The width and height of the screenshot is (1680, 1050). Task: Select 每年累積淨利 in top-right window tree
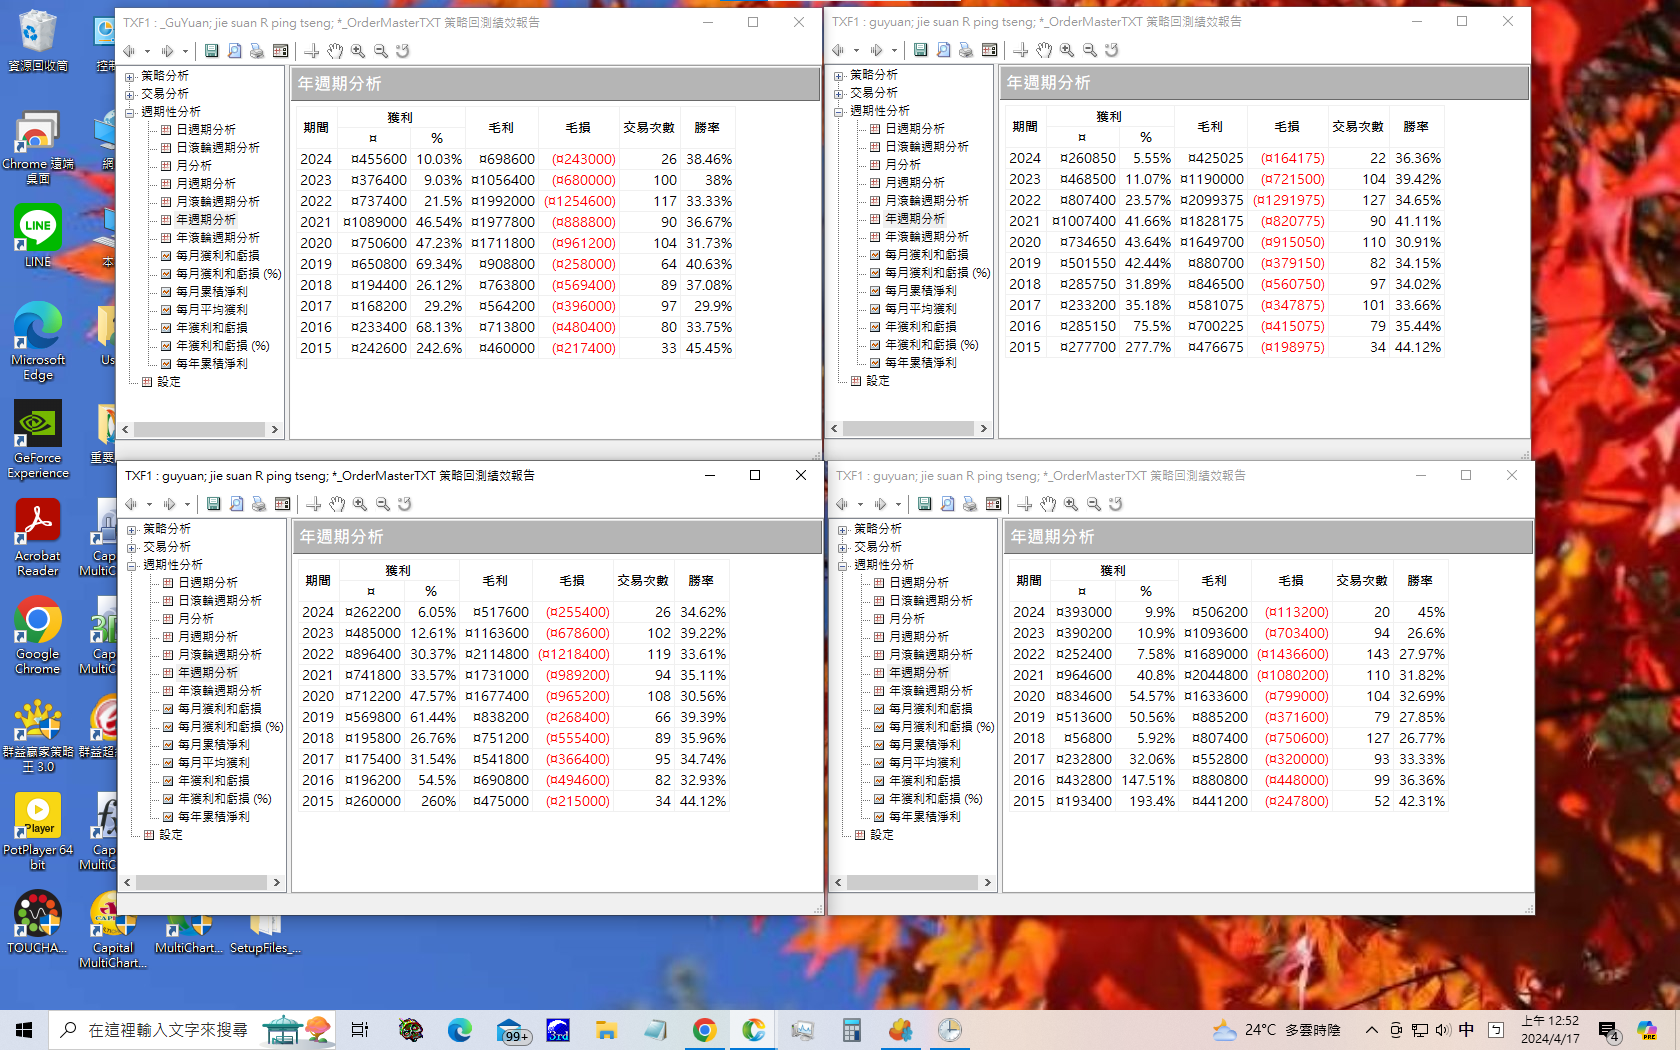coord(921,363)
